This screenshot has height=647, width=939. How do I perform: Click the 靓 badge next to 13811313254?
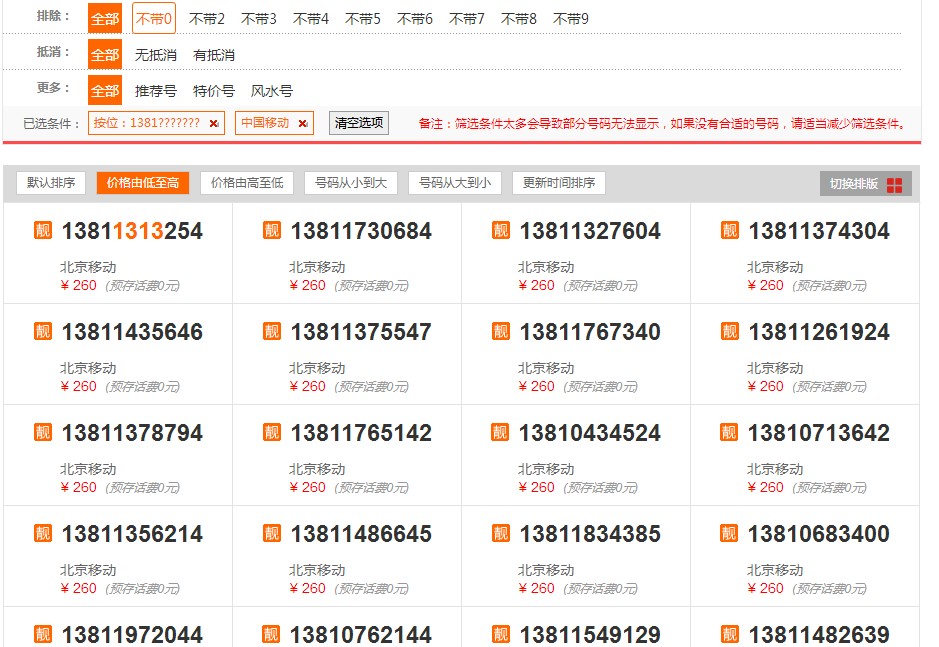(43, 230)
